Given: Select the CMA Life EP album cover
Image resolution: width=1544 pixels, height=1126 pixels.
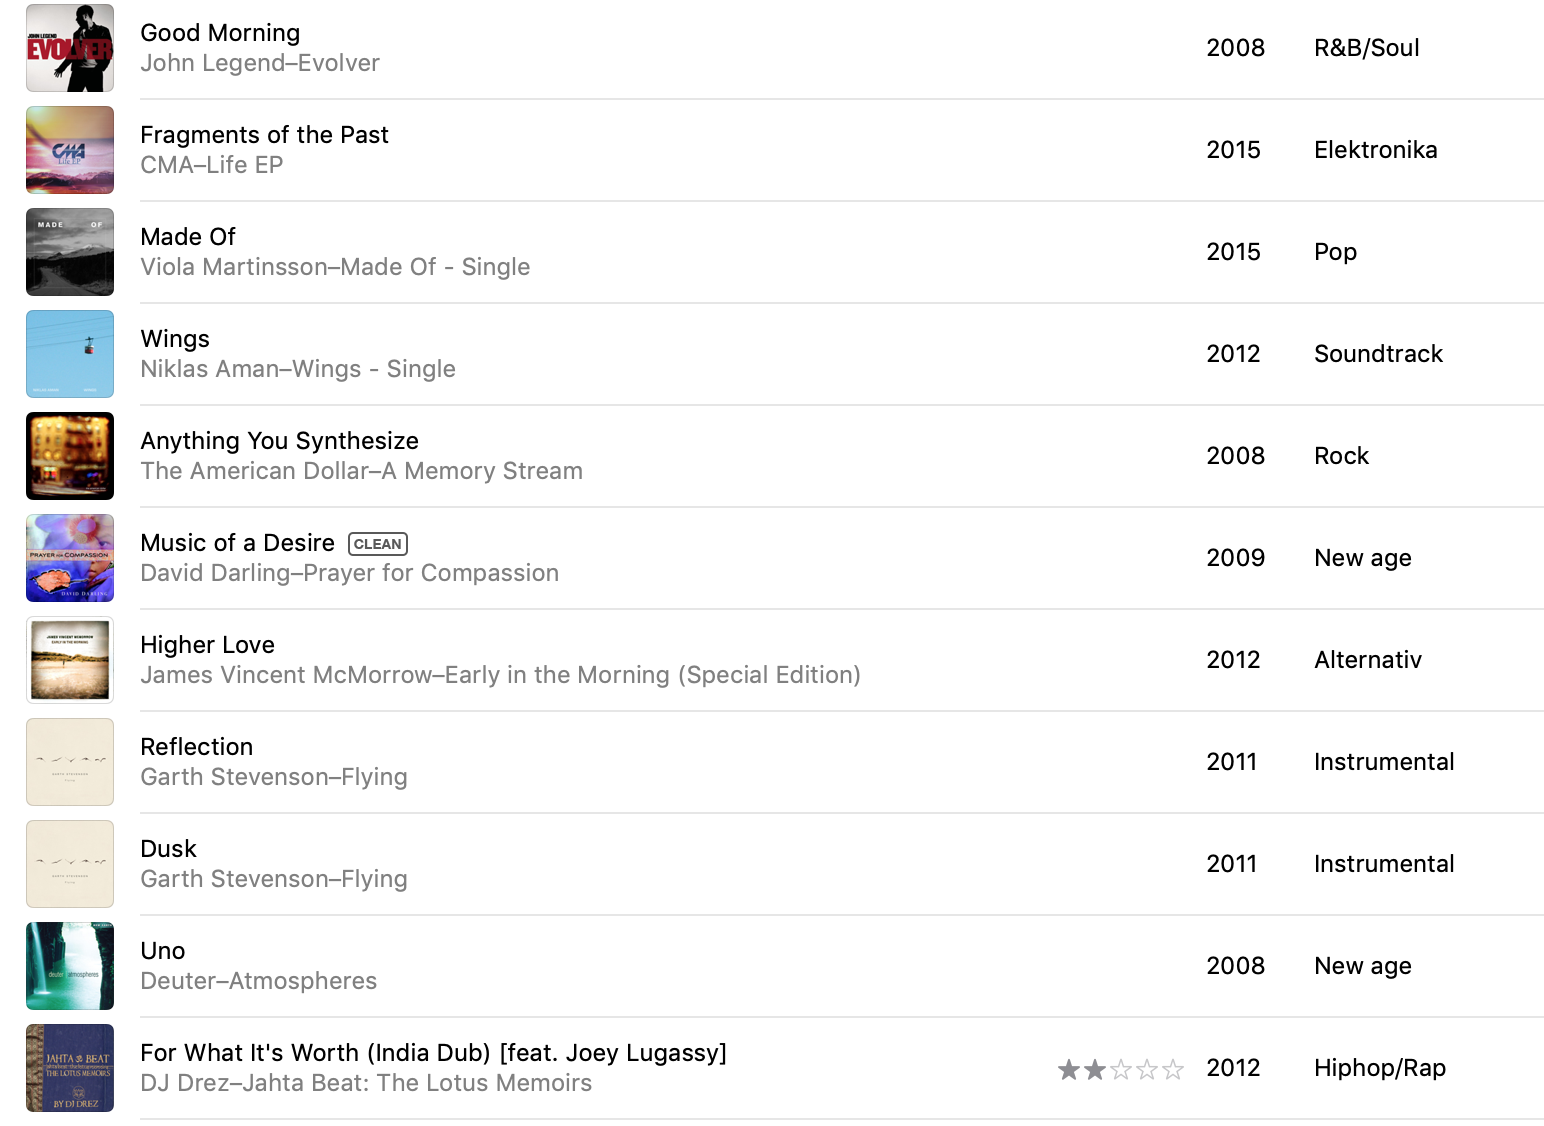Looking at the screenshot, I should [70, 150].
